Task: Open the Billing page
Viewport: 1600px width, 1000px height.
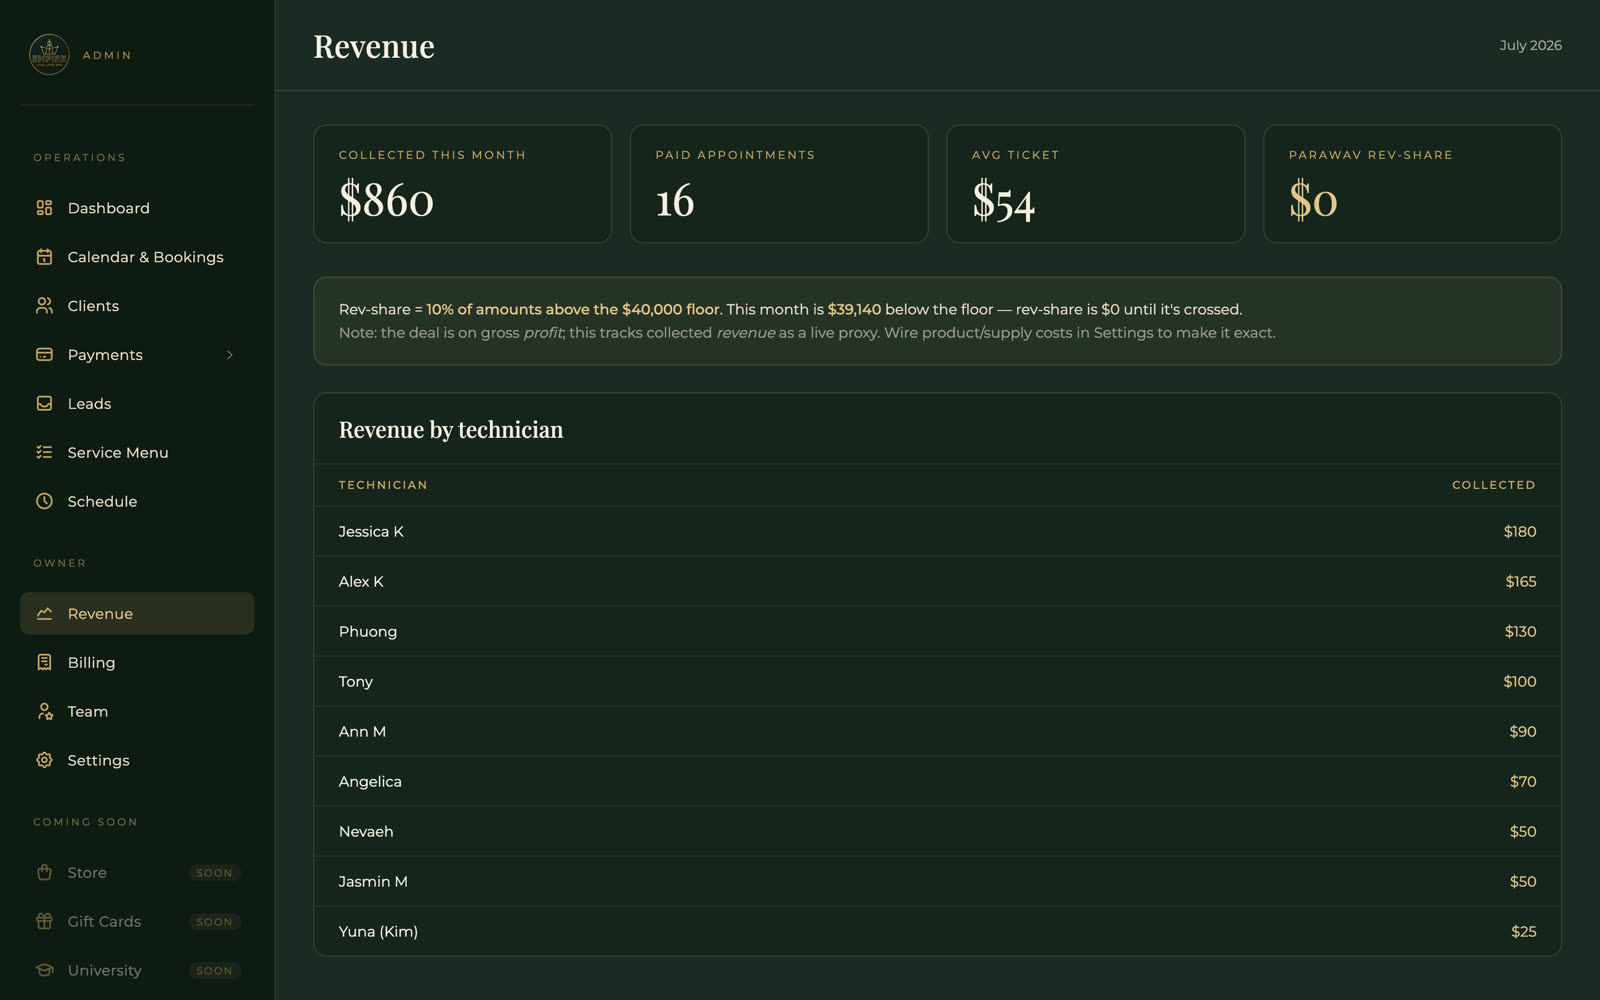Action: coord(137,663)
